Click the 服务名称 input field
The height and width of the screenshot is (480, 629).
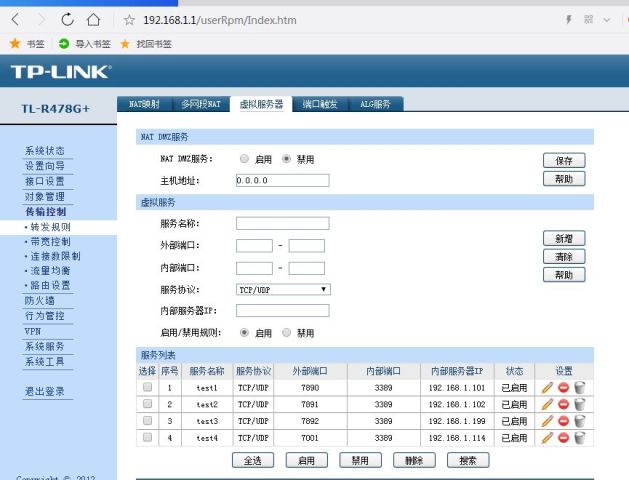tap(282, 223)
